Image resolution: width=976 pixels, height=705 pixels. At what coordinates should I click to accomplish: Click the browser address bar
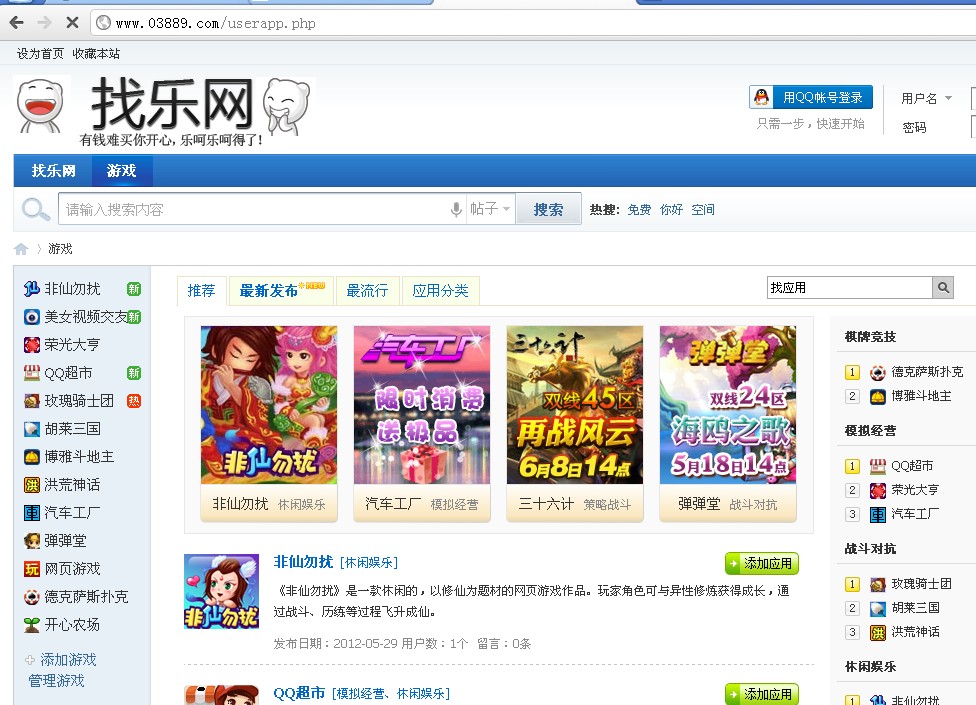click(x=535, y=23)
